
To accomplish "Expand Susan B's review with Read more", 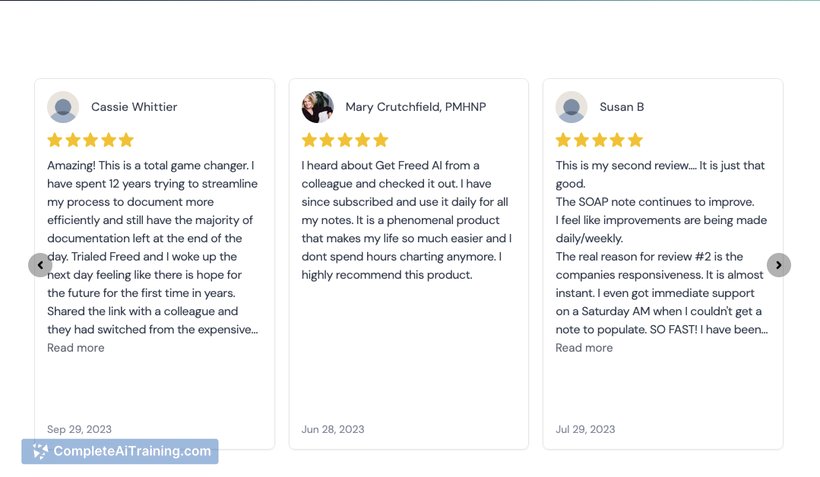I will 584,348.
